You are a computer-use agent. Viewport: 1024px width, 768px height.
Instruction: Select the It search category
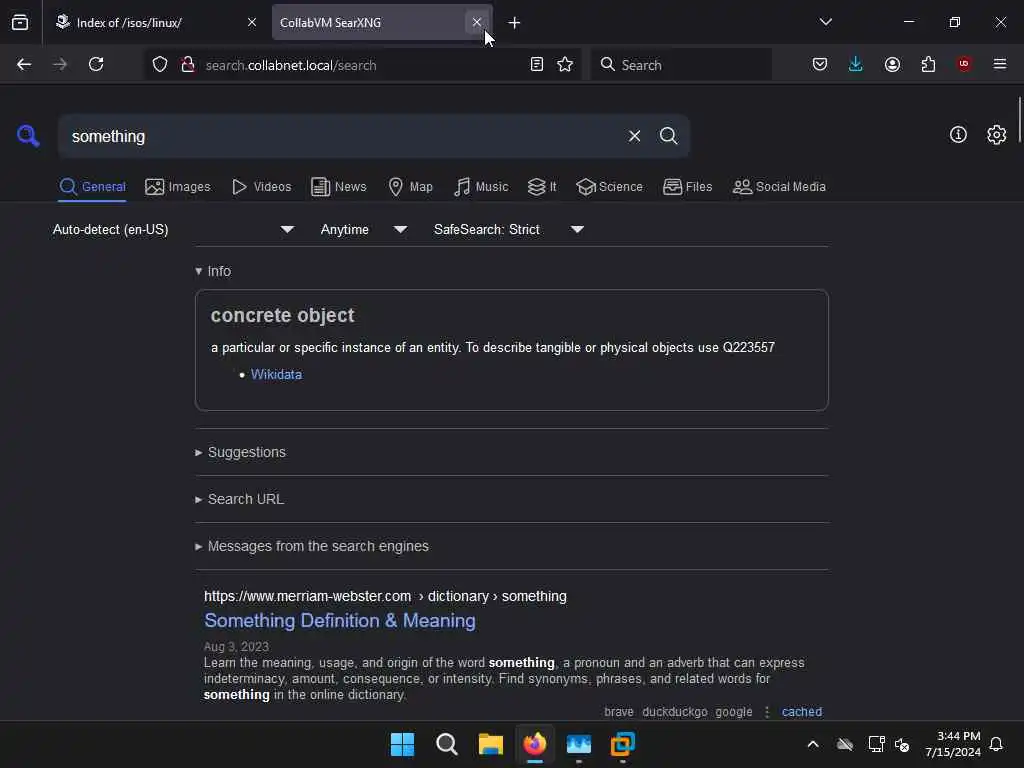click(542, 187)
